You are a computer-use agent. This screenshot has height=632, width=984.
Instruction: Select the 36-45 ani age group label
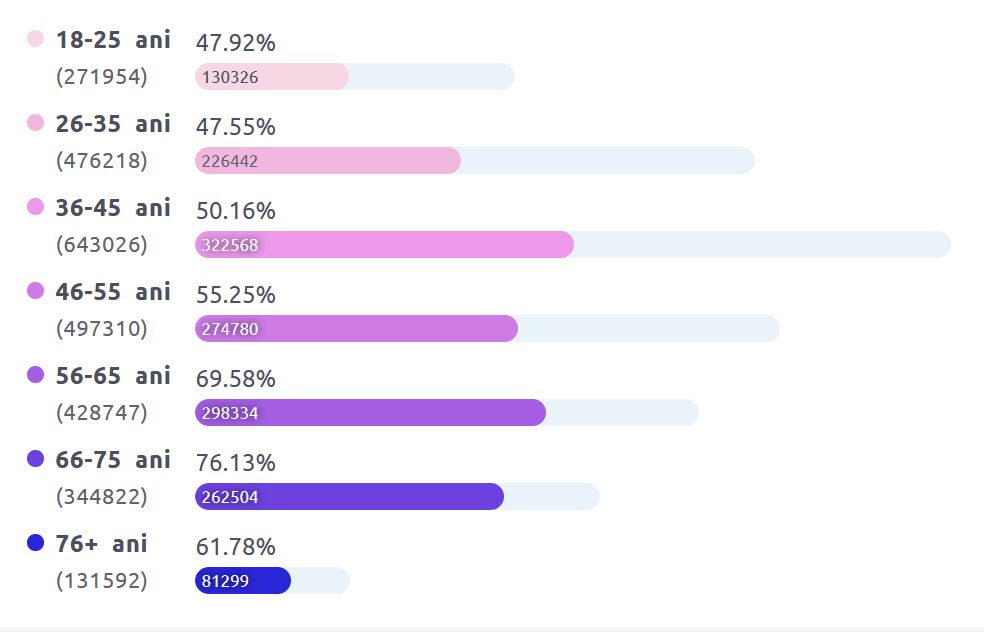pos(113,208)
